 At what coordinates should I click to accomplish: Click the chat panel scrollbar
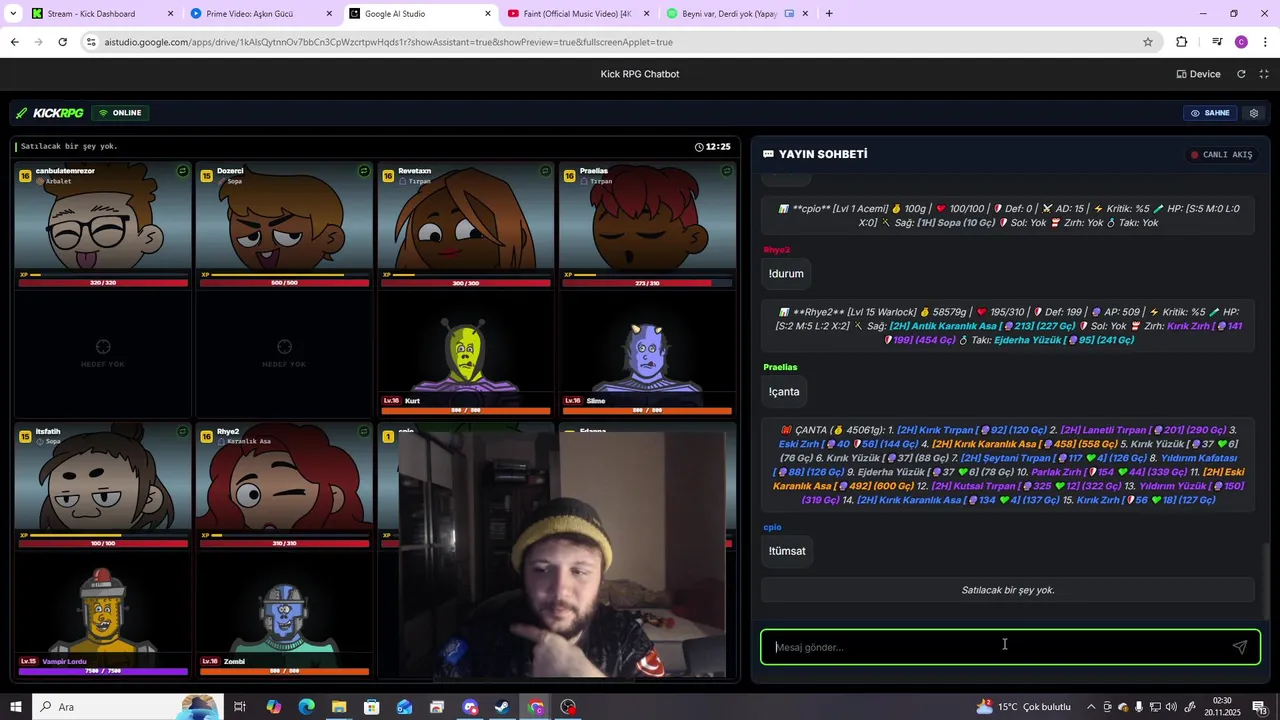[x=1268, y=581]
